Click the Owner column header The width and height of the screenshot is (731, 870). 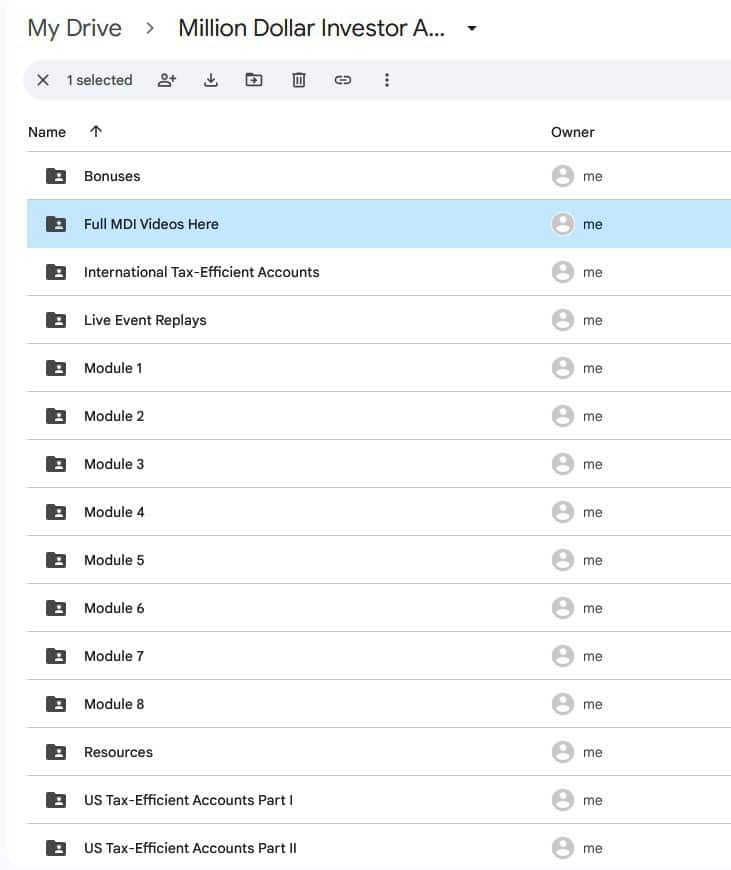[x=572, y=132]
